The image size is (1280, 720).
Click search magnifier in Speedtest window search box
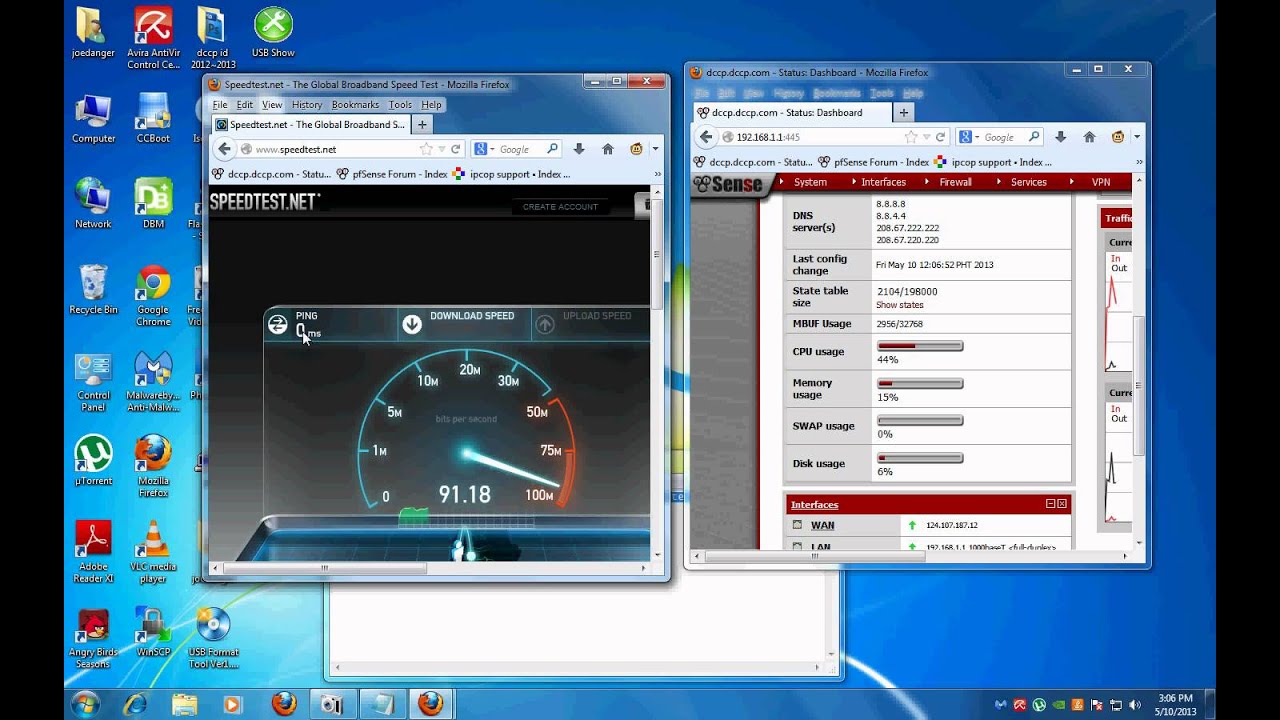coord(552,149)
